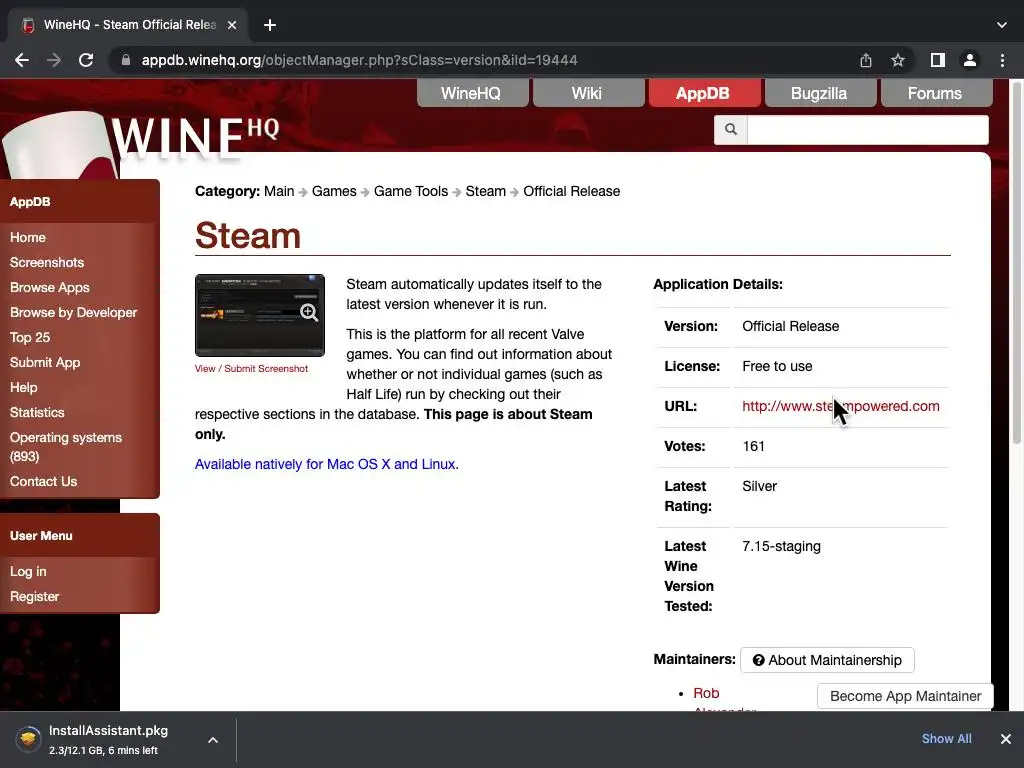Click About Maintainership button
The width and height of the screenshot is (1024, 768).
click(x=827, y=660)
